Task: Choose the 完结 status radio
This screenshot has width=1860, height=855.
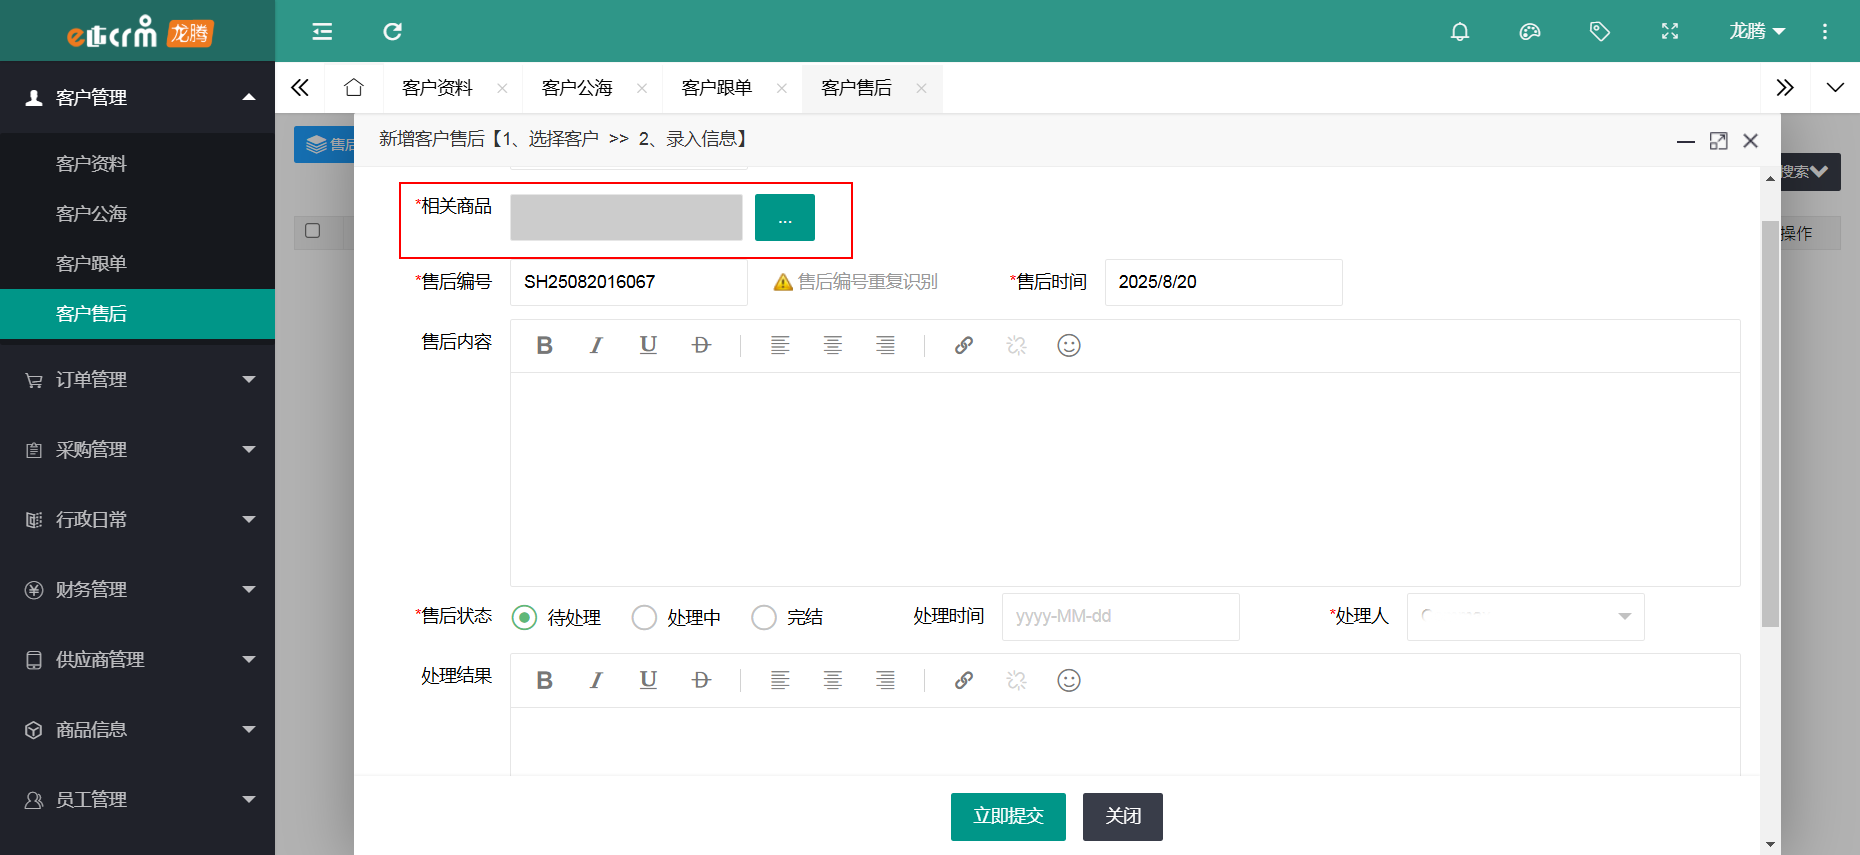Action: tap(764, 618)
